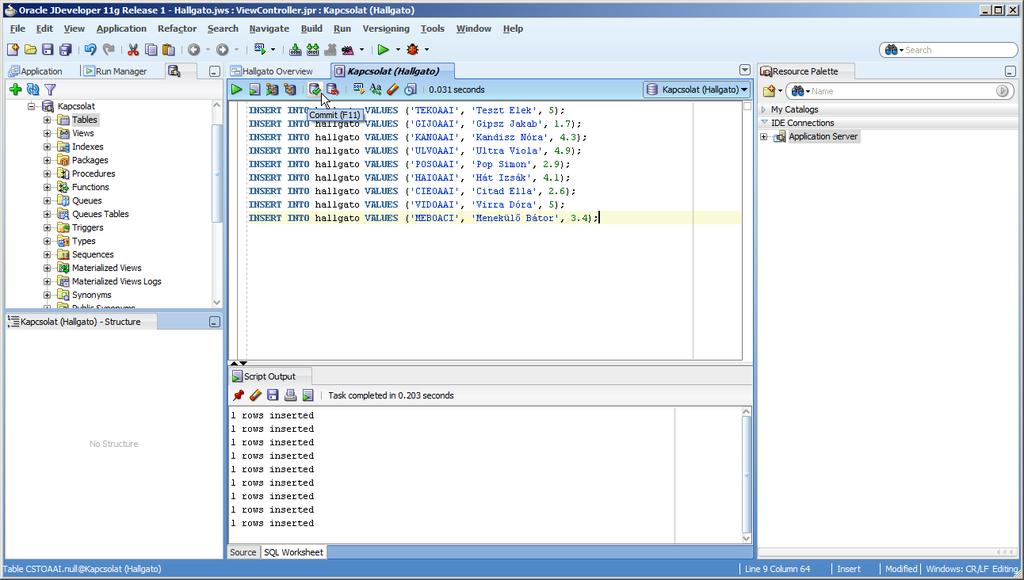This screenshot has width=1024, height=580.
Task: Open the Kapcsolat (Hallgato) connection dropdown
Action: coord(697,89)
